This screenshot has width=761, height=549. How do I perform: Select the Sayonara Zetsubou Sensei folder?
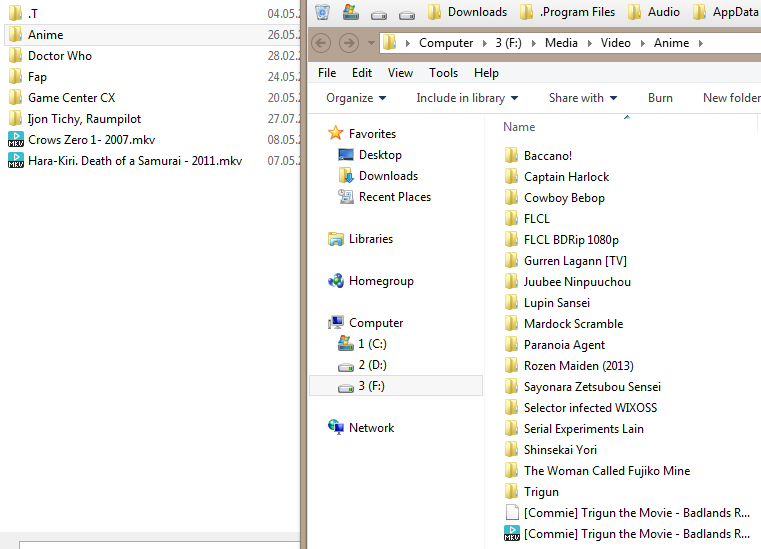pos(583,387)
